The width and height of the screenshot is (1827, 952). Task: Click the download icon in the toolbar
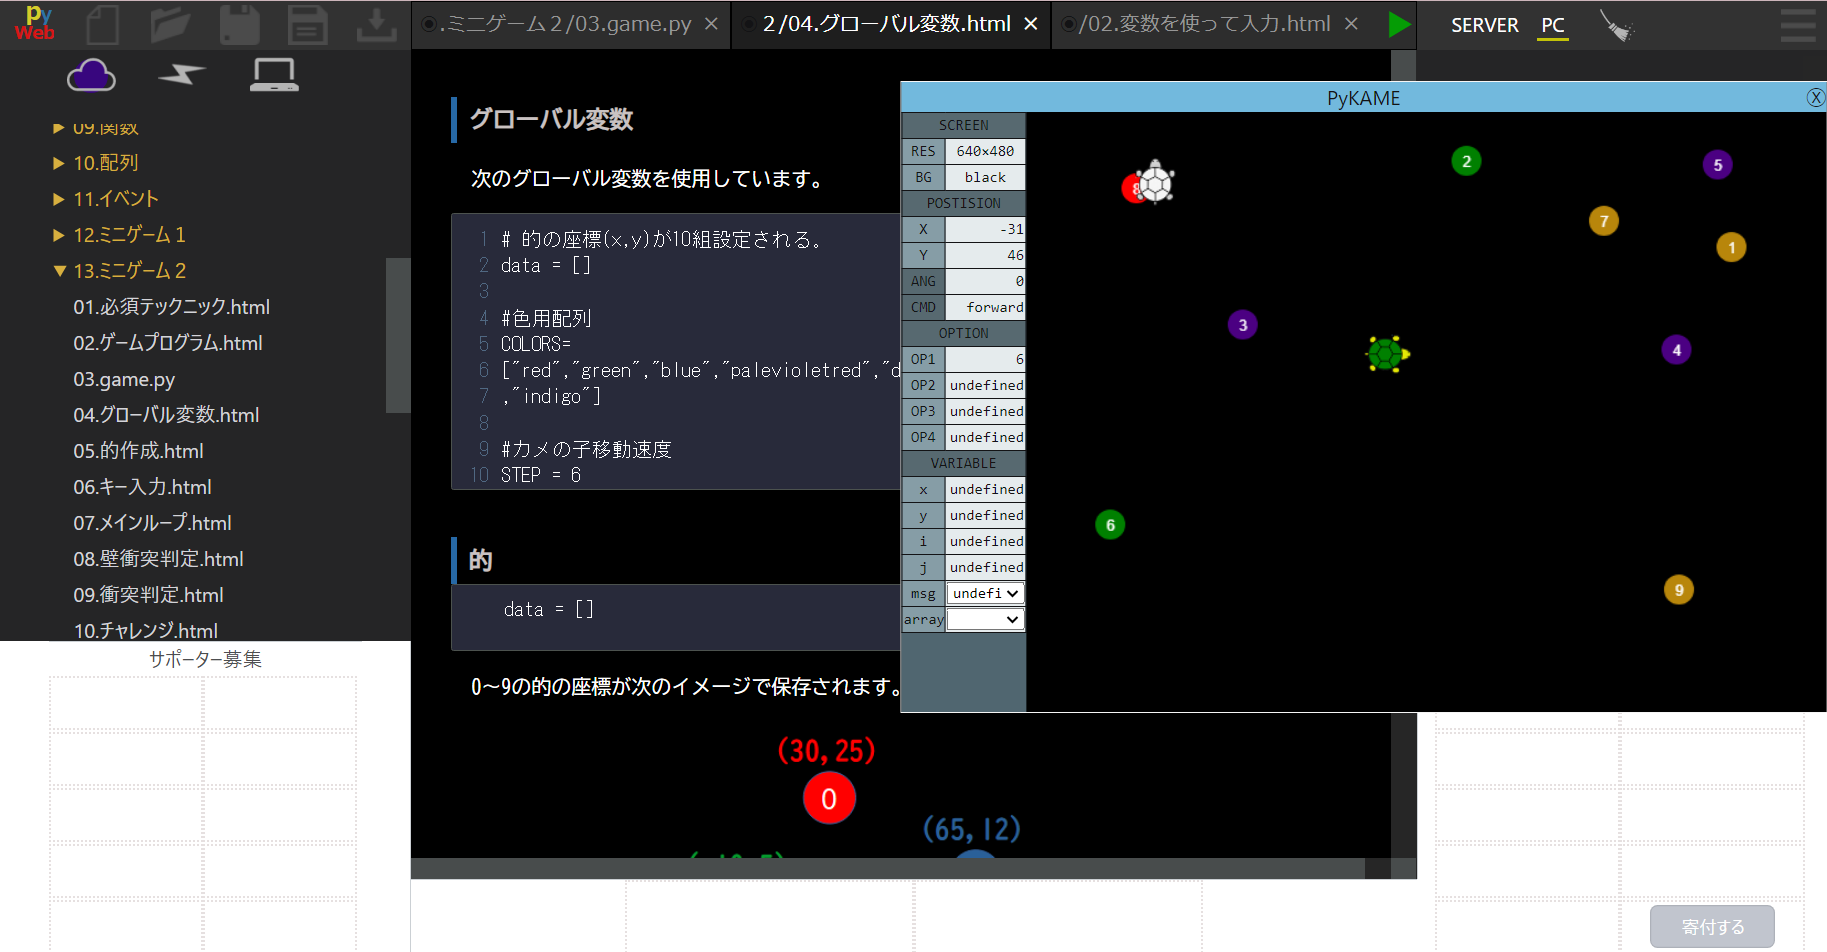coord(376,24)
